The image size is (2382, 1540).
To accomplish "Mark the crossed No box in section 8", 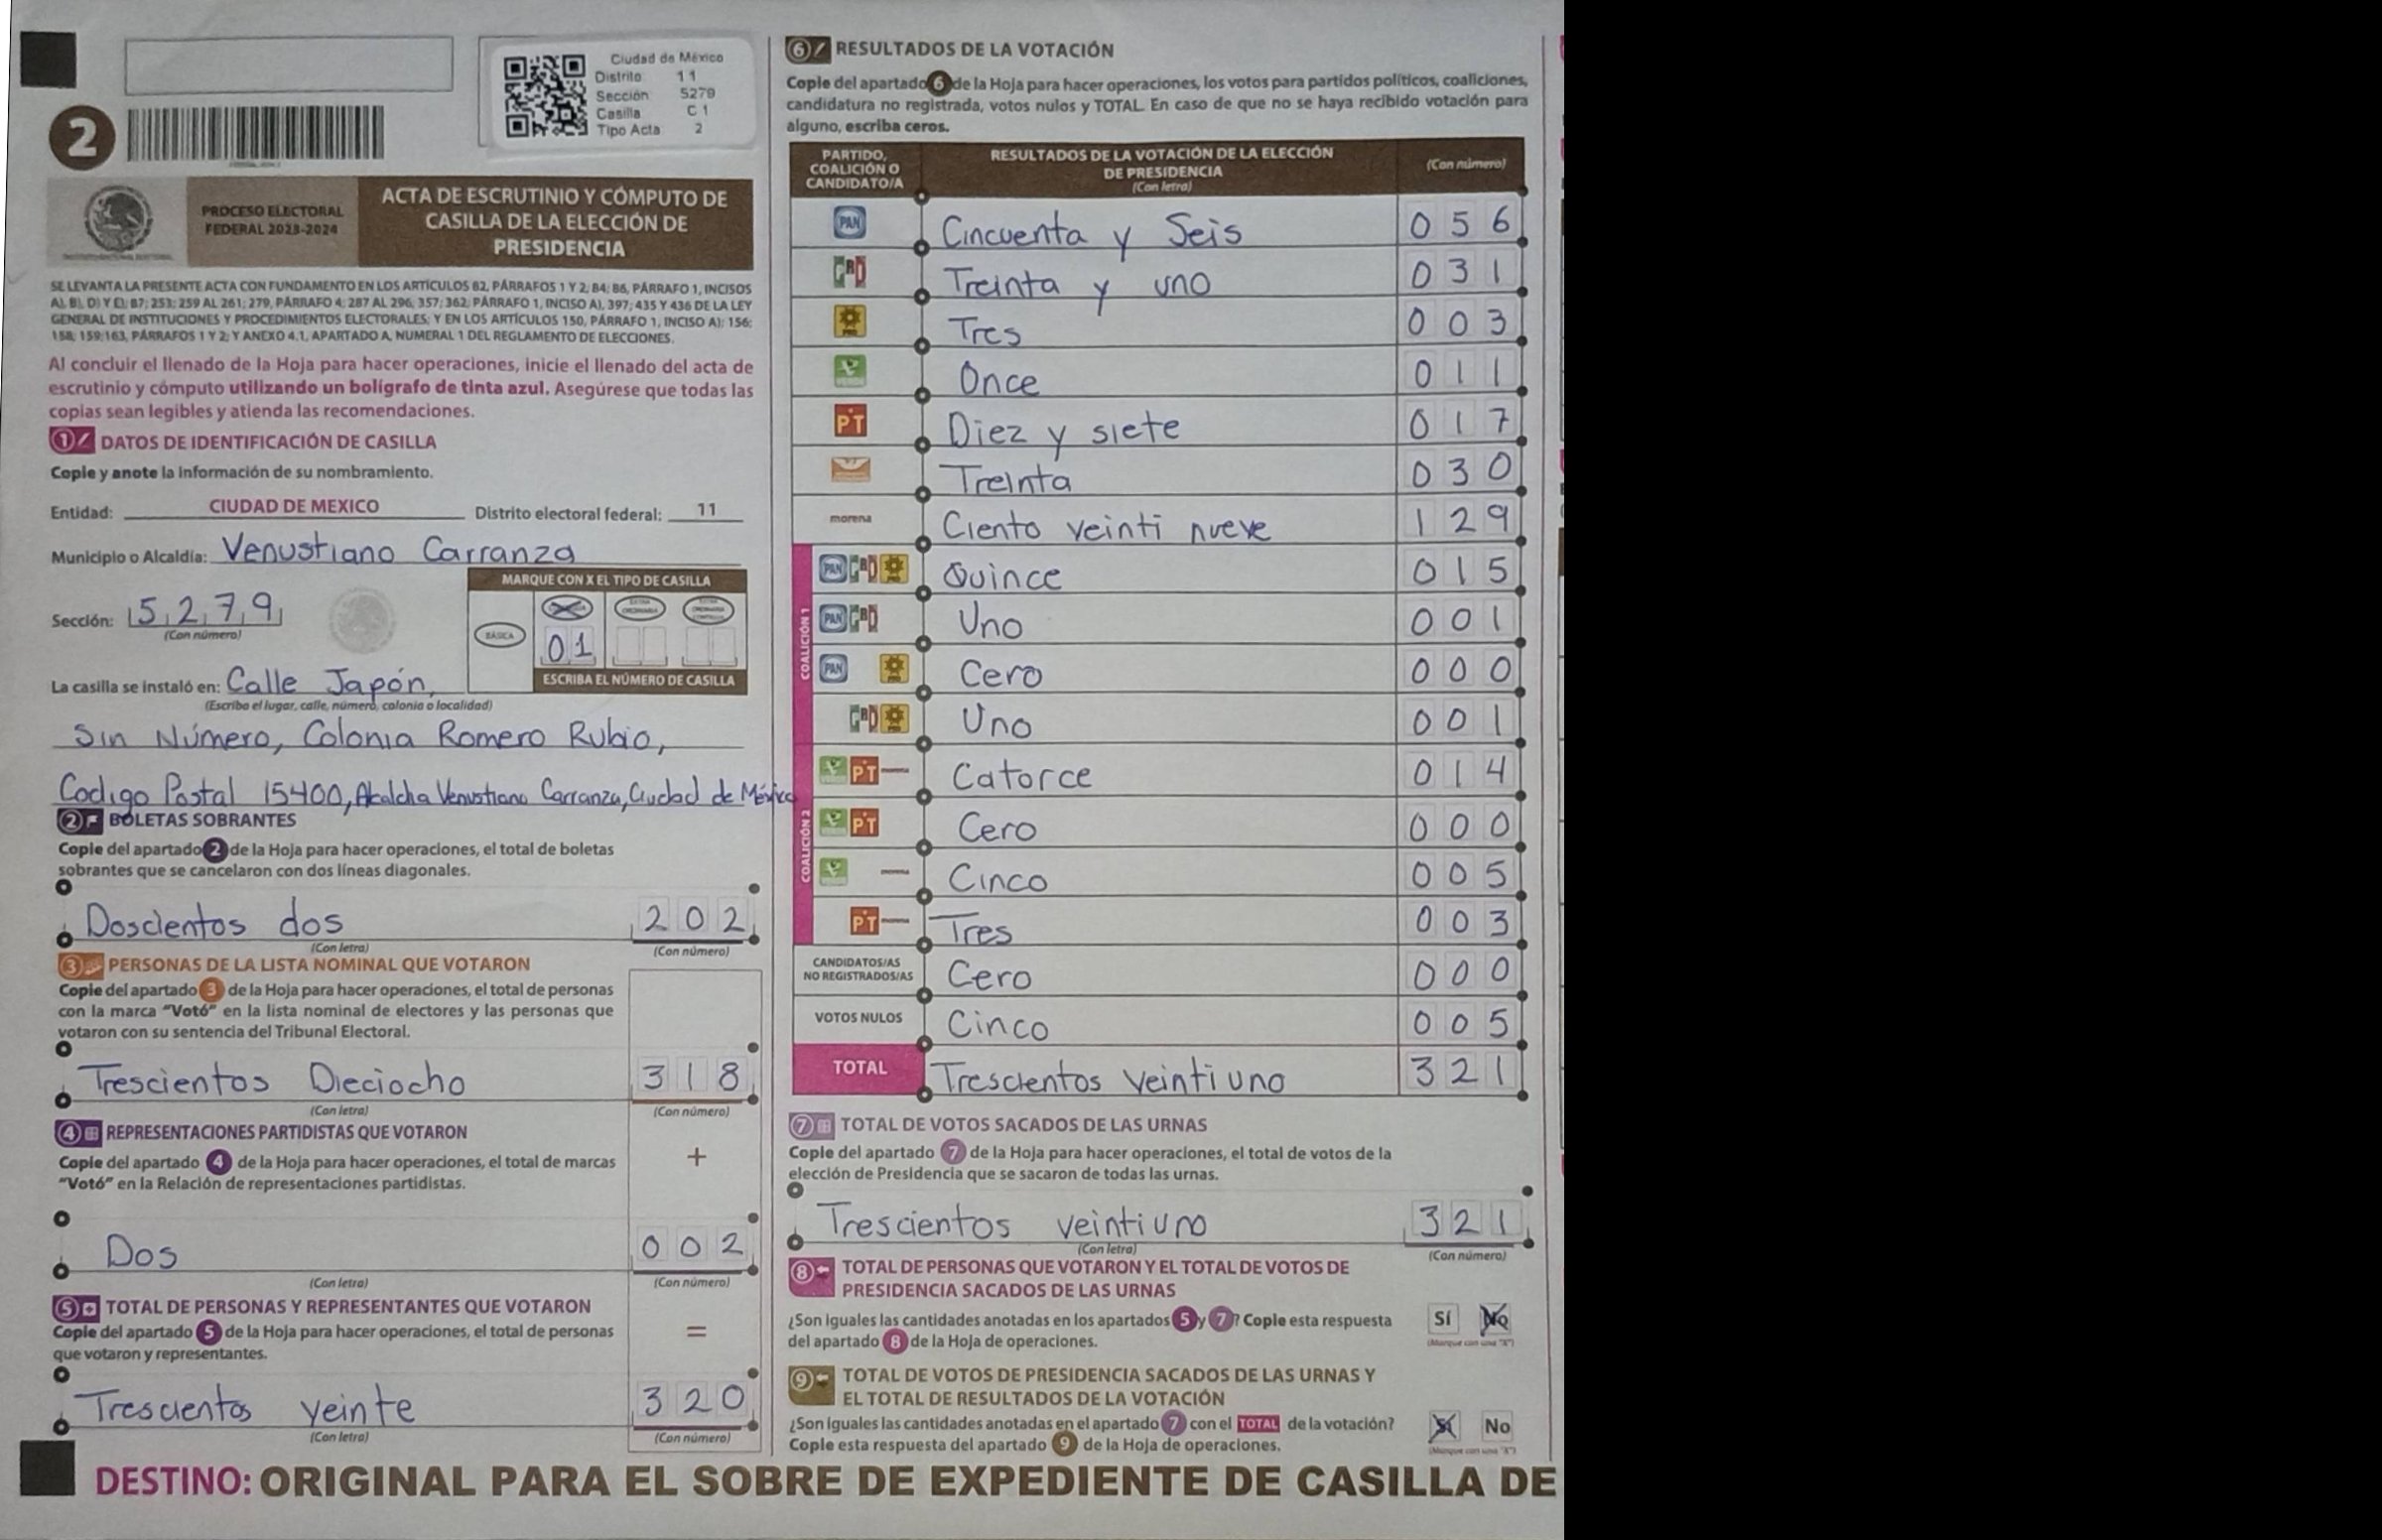I will click(x=1495, y=1319).
